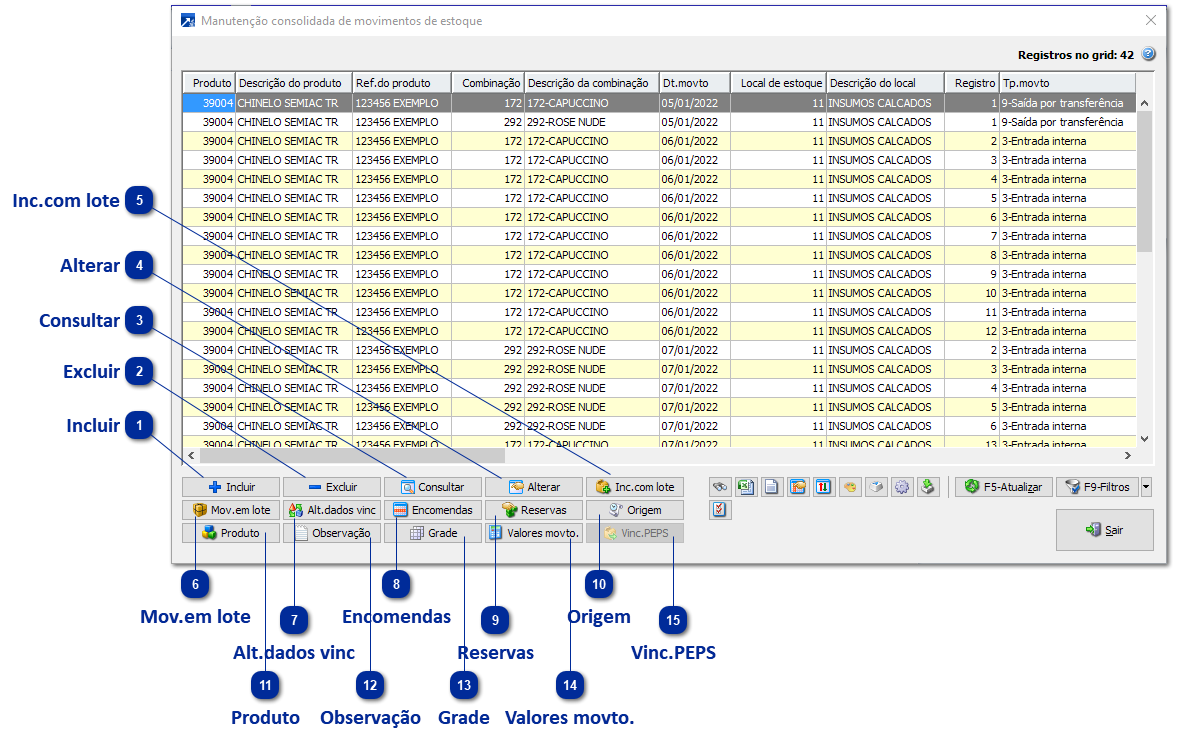The image size is (1190, 746).
Task: Refresh the grid with F5-Atualizar
Action: [x=1003, y=487]
